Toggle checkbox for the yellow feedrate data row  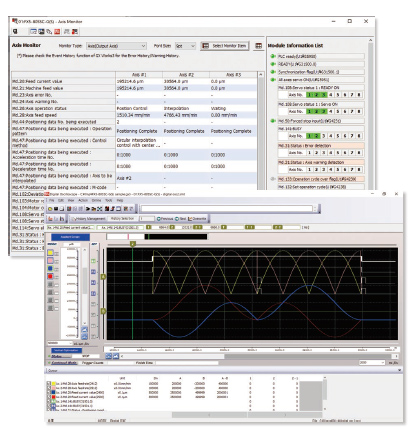click(49, 384)
